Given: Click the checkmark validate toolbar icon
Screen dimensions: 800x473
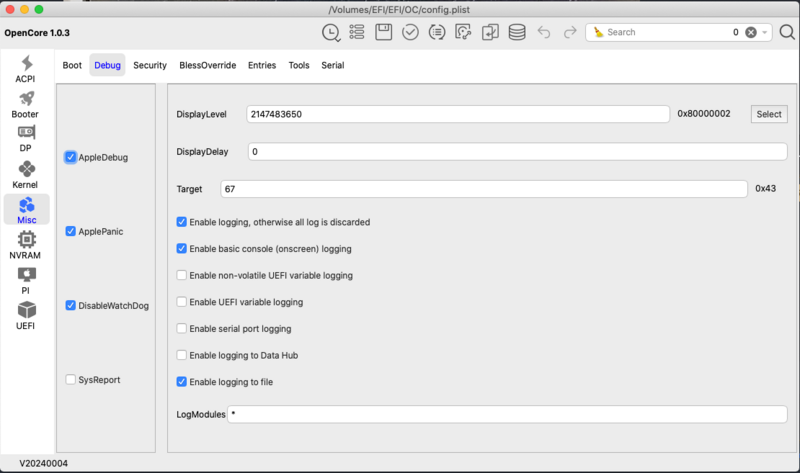Looking at the screenshot, I should pos(410,32).
